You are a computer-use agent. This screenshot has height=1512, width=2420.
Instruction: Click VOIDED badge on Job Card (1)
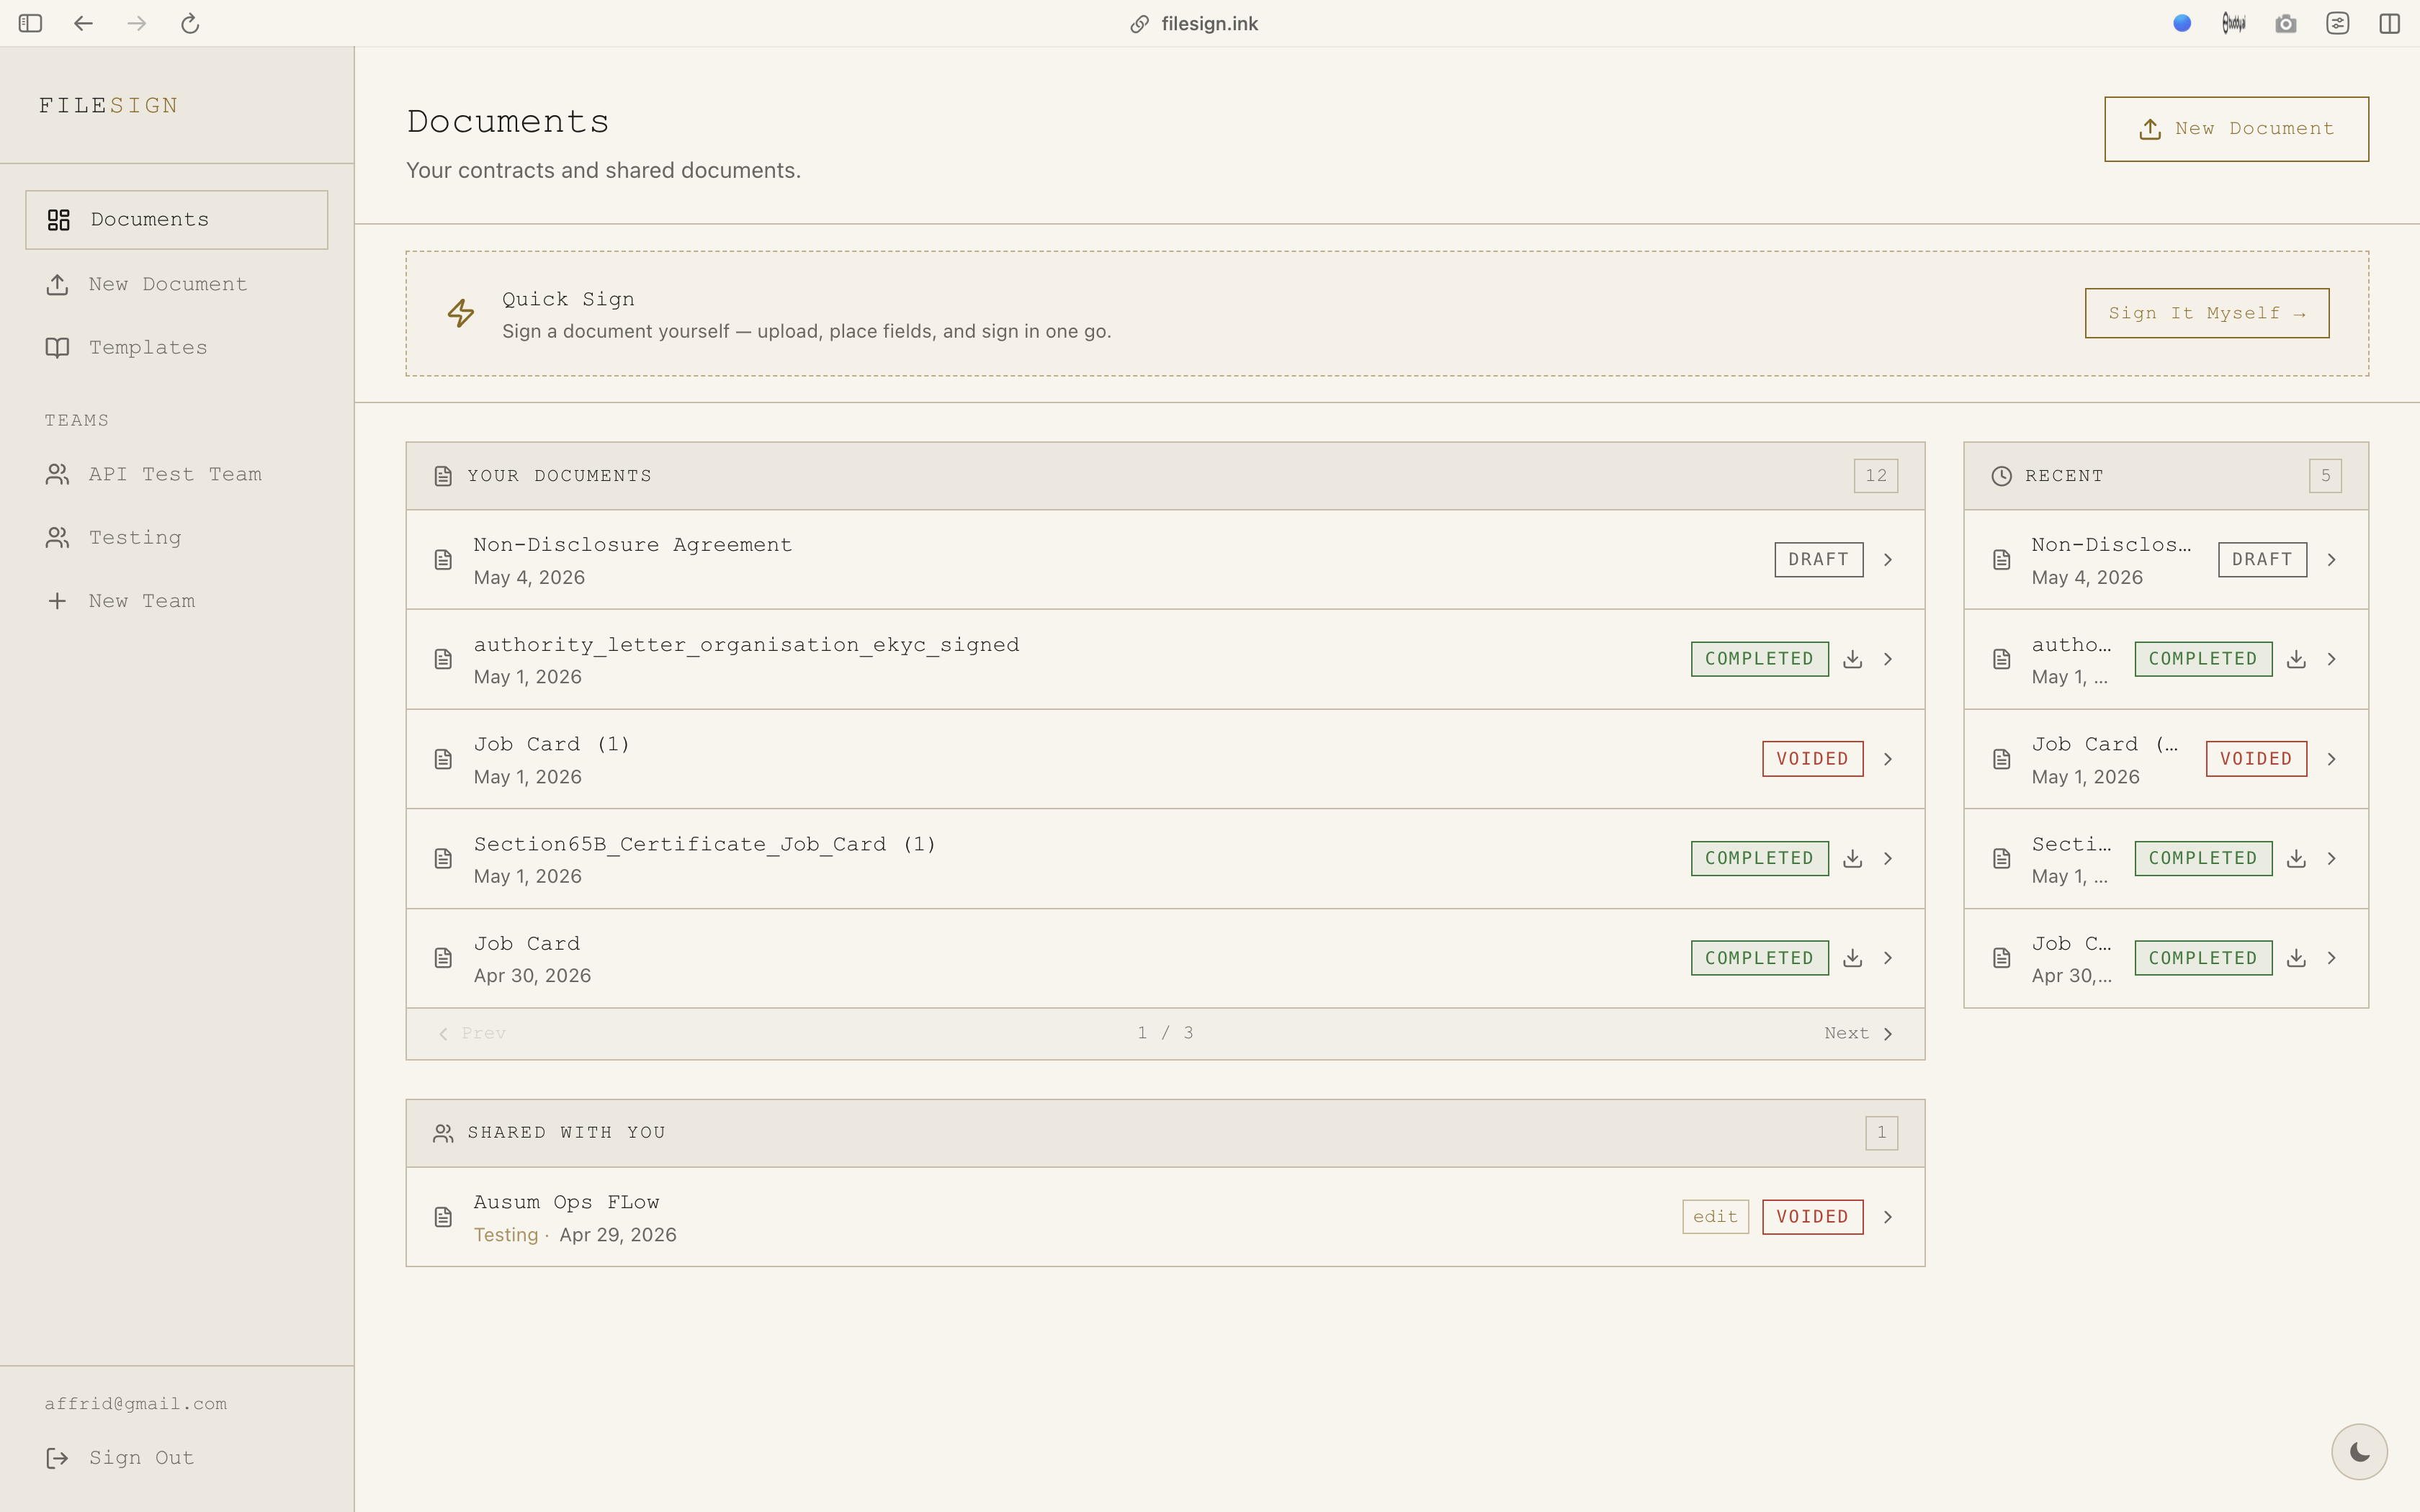click(1812, 759)
